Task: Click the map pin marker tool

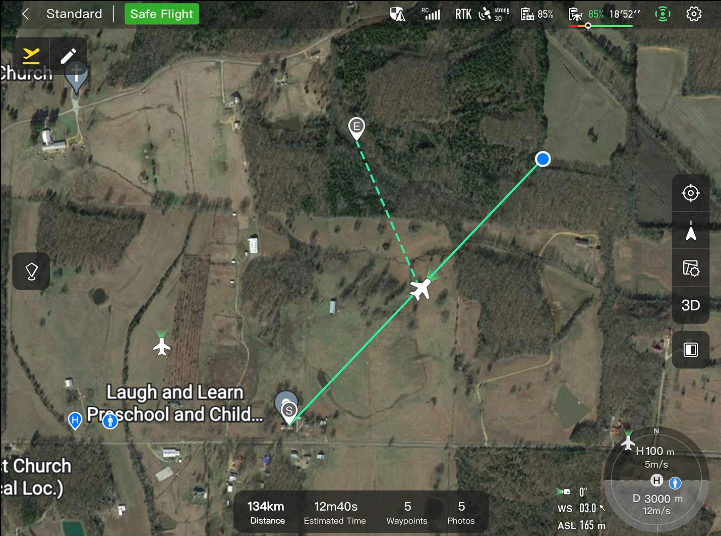Action: click(31, 271)
